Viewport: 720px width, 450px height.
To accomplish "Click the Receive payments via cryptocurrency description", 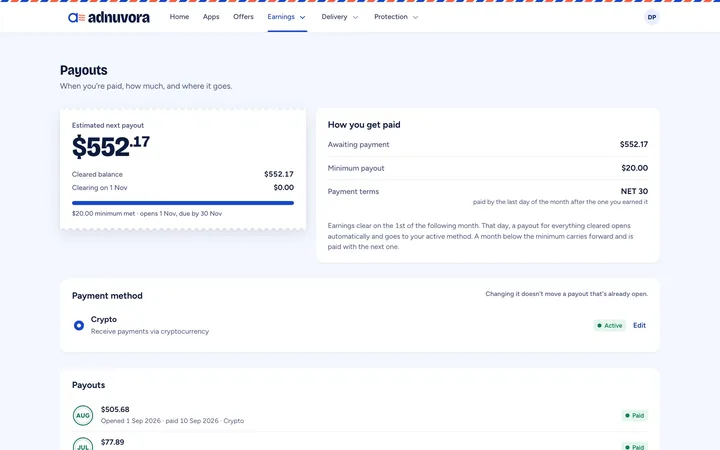I will [150, 332].
